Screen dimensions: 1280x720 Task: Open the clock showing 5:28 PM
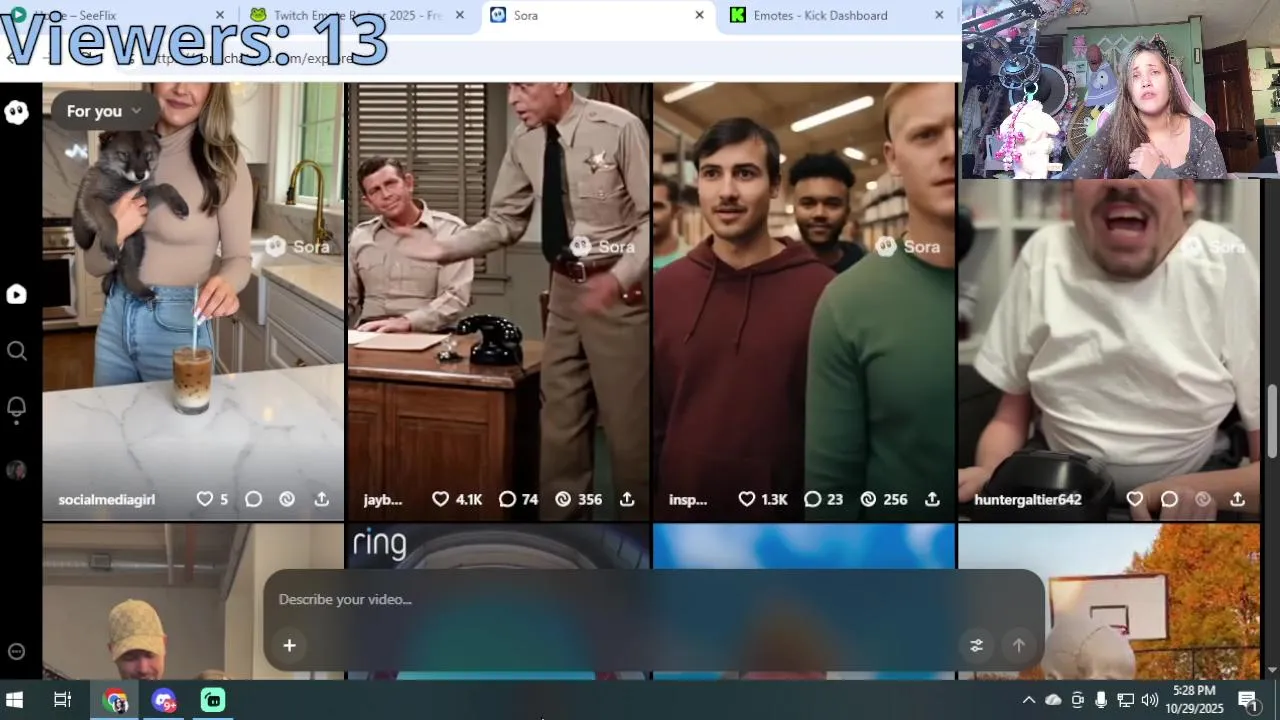[x=1194, y=700]
